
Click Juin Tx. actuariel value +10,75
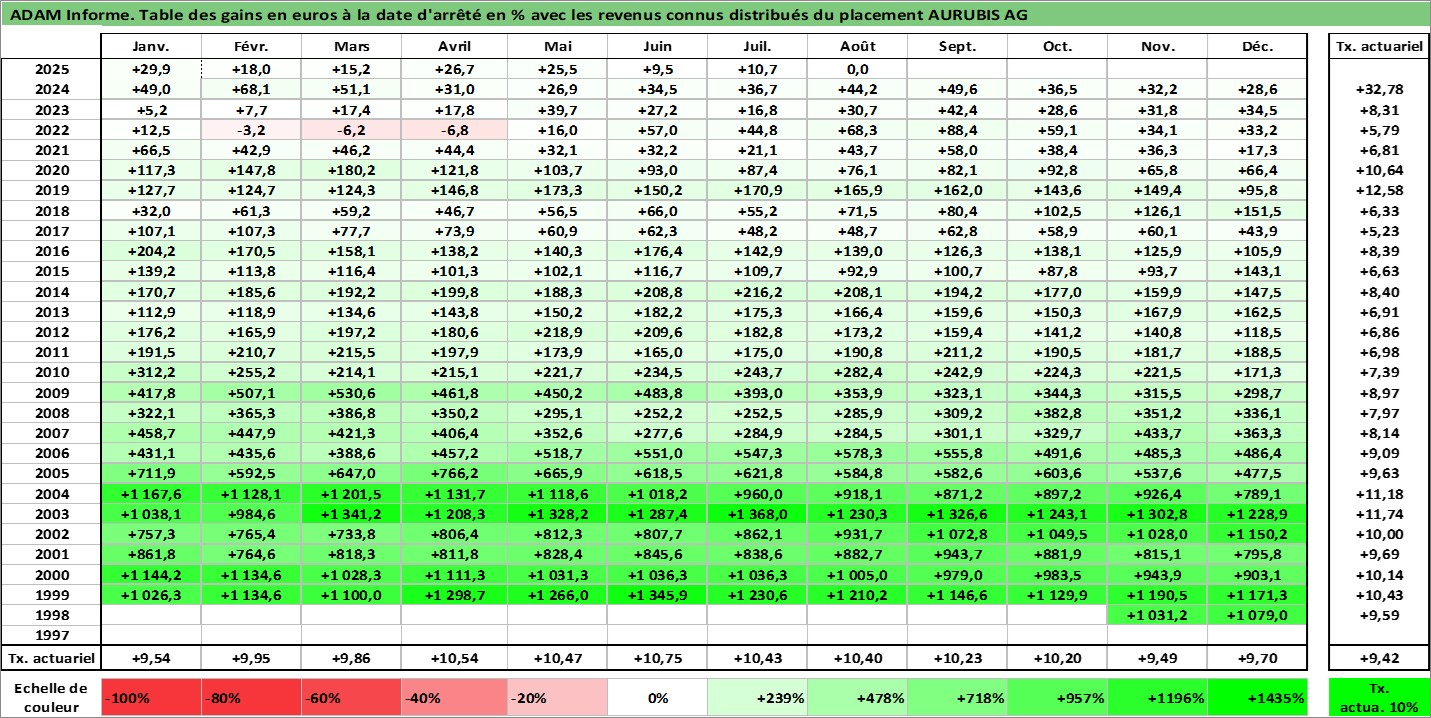point(657,658)
